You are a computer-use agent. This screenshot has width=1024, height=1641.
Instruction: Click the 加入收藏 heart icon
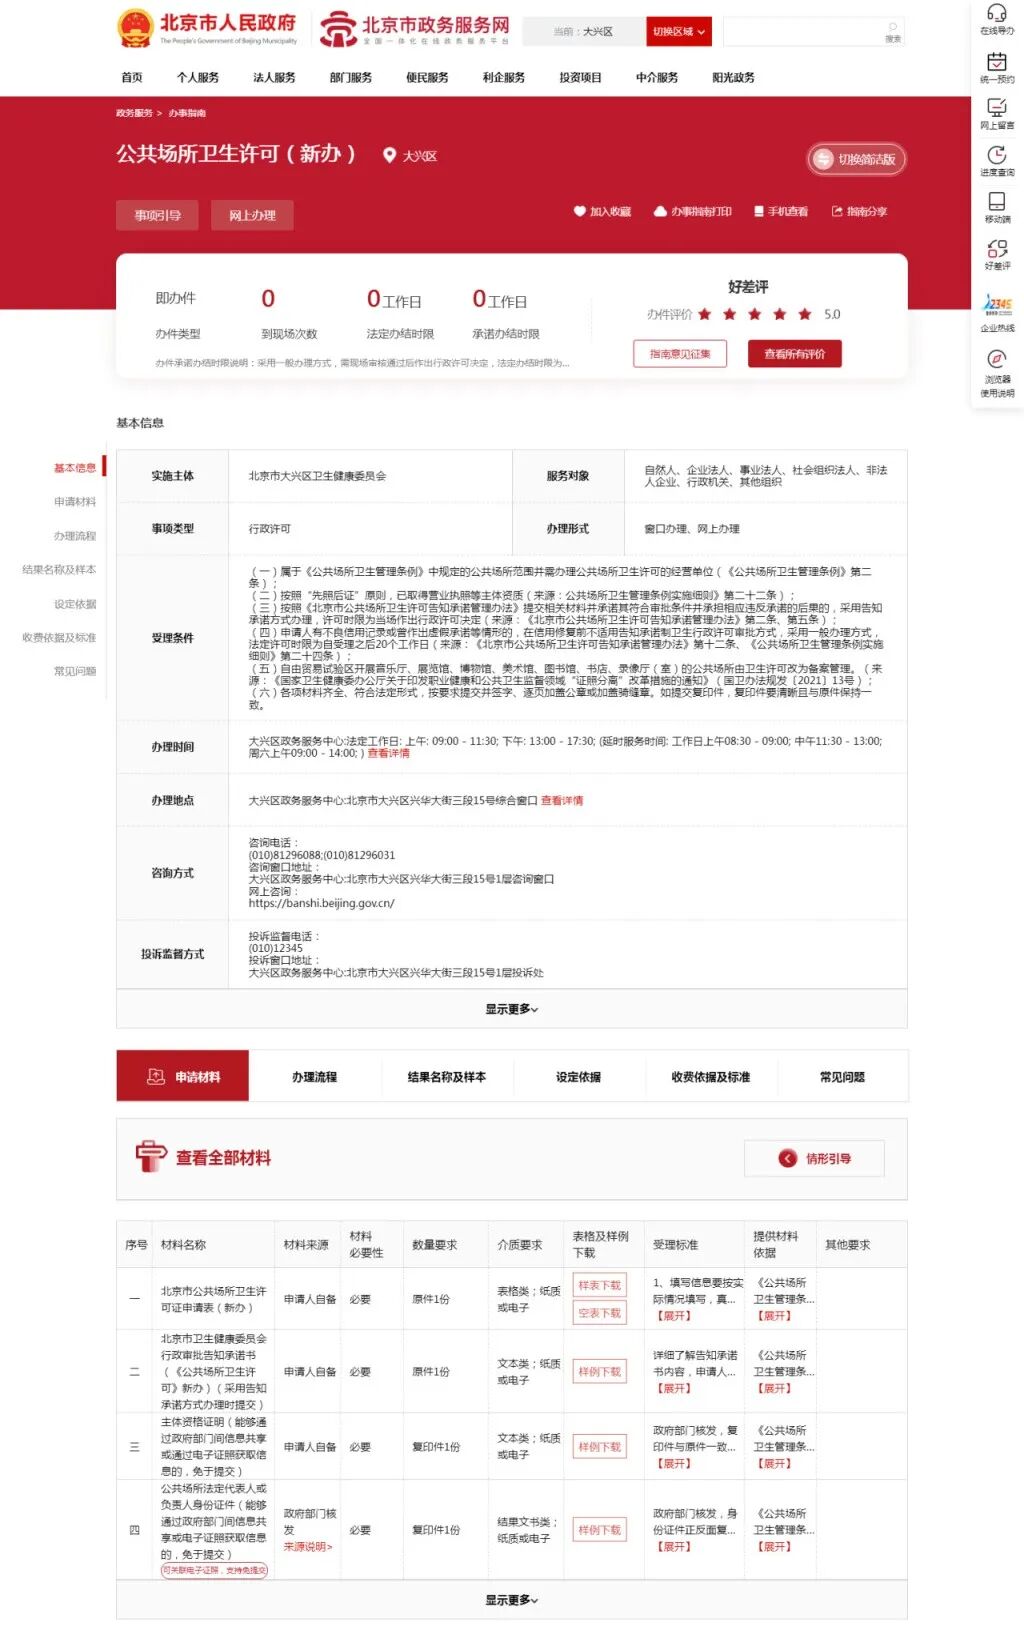click(579, 212)
